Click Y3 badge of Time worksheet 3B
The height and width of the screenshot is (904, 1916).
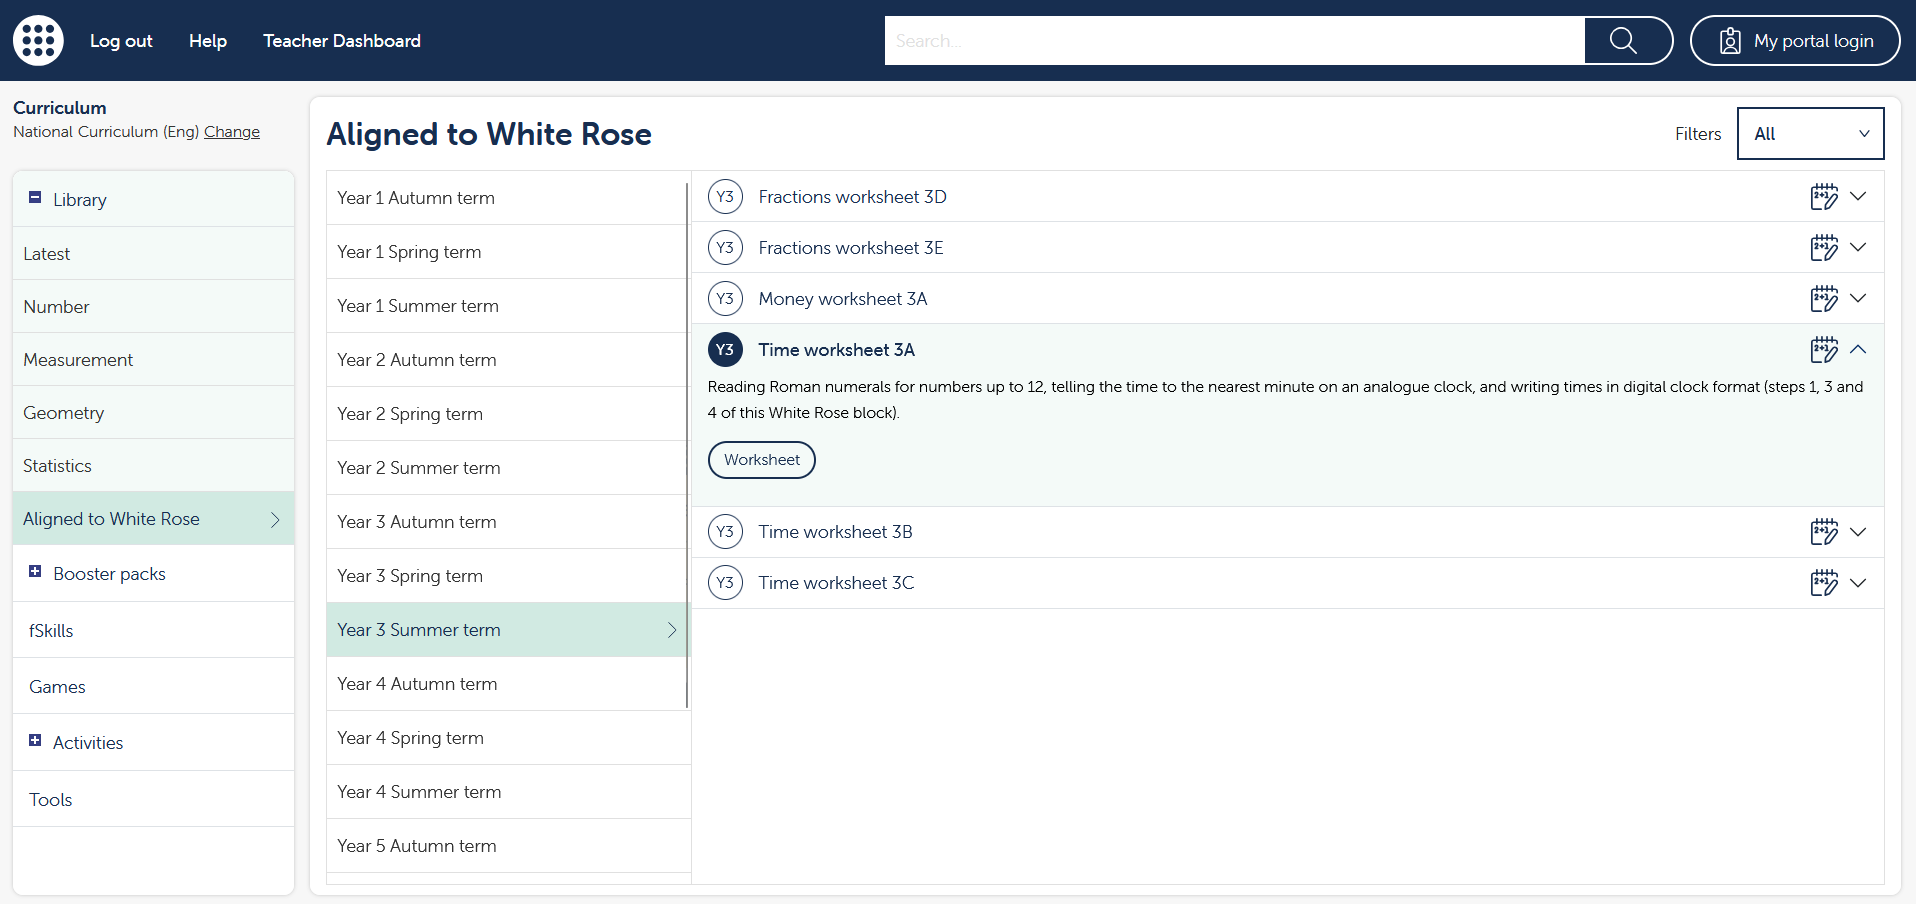(725, 531)
